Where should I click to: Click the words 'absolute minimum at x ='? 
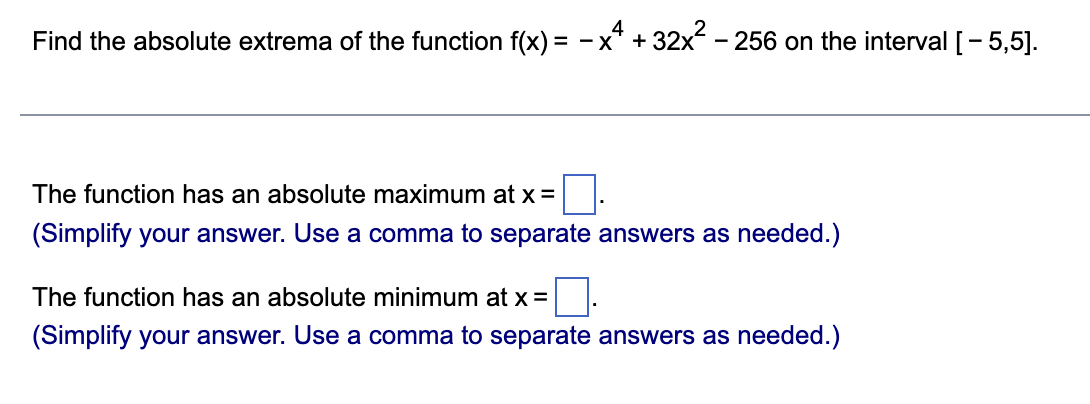pos(408,298)
